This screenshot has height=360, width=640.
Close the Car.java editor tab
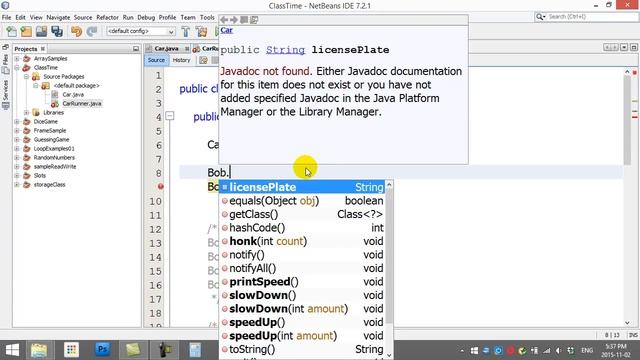[187, 49]
